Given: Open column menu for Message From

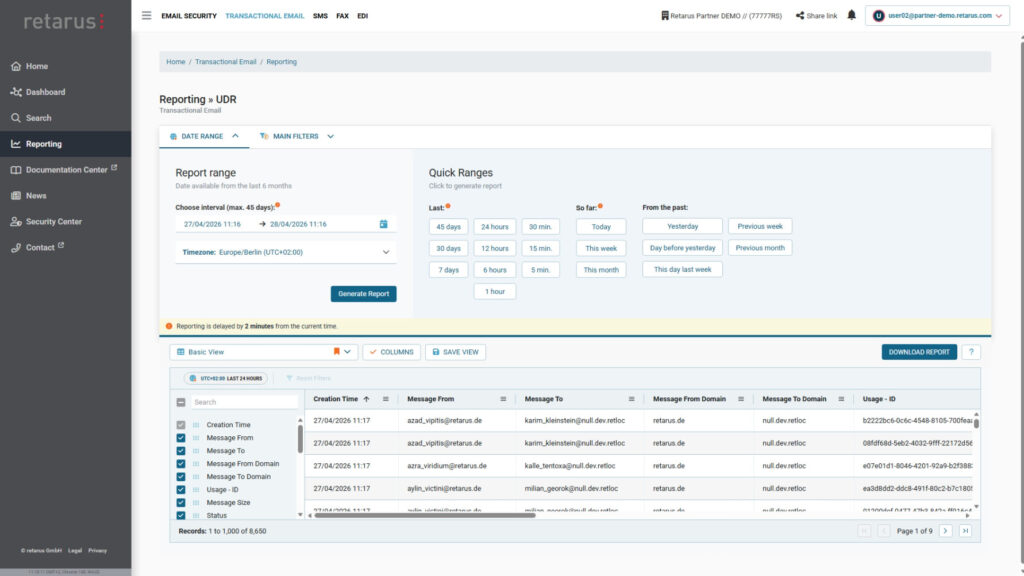Looking at the screenshot, I should tap(498, 399).
